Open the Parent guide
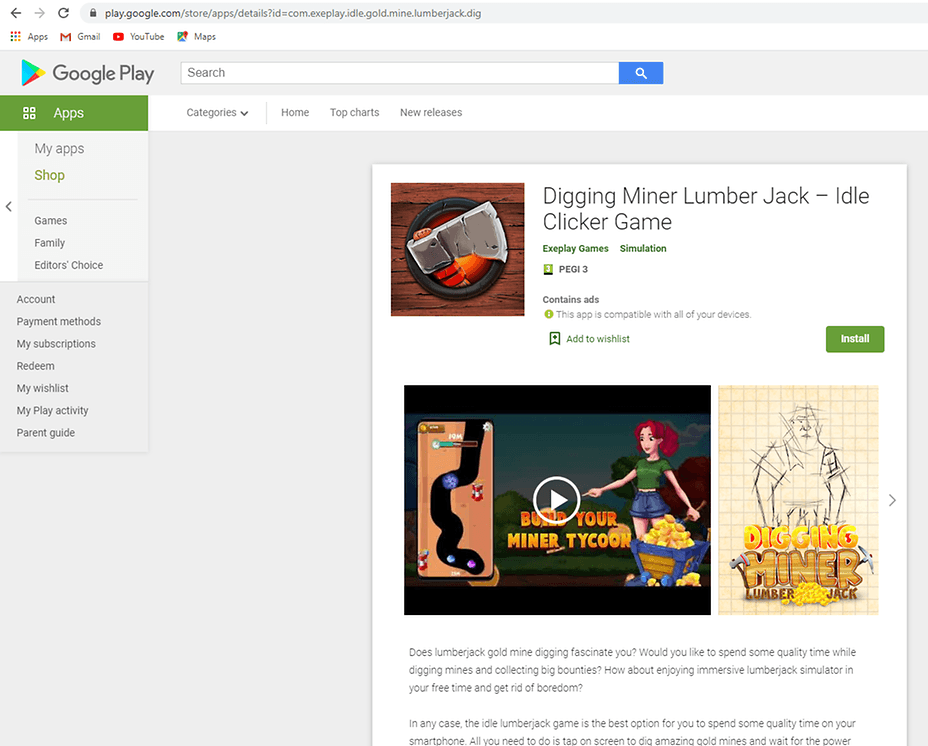928x746 pixels. coord(46,433)
